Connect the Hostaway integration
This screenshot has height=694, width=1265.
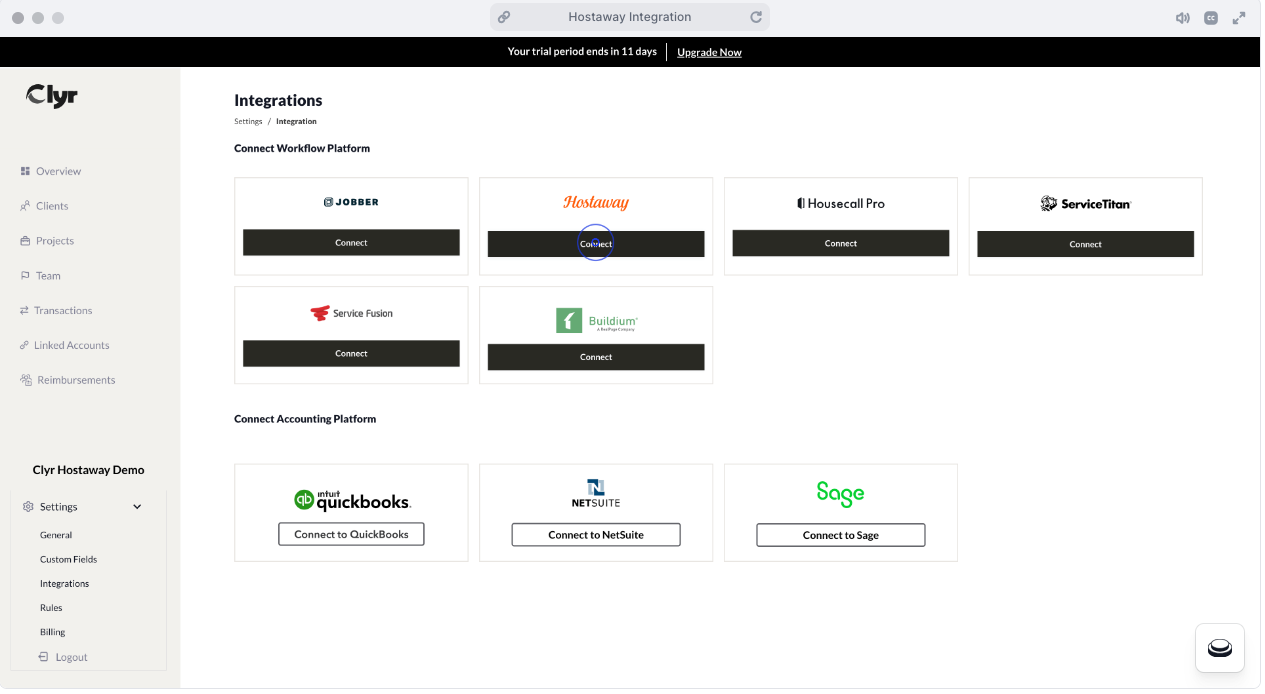[x=596, y=243]
